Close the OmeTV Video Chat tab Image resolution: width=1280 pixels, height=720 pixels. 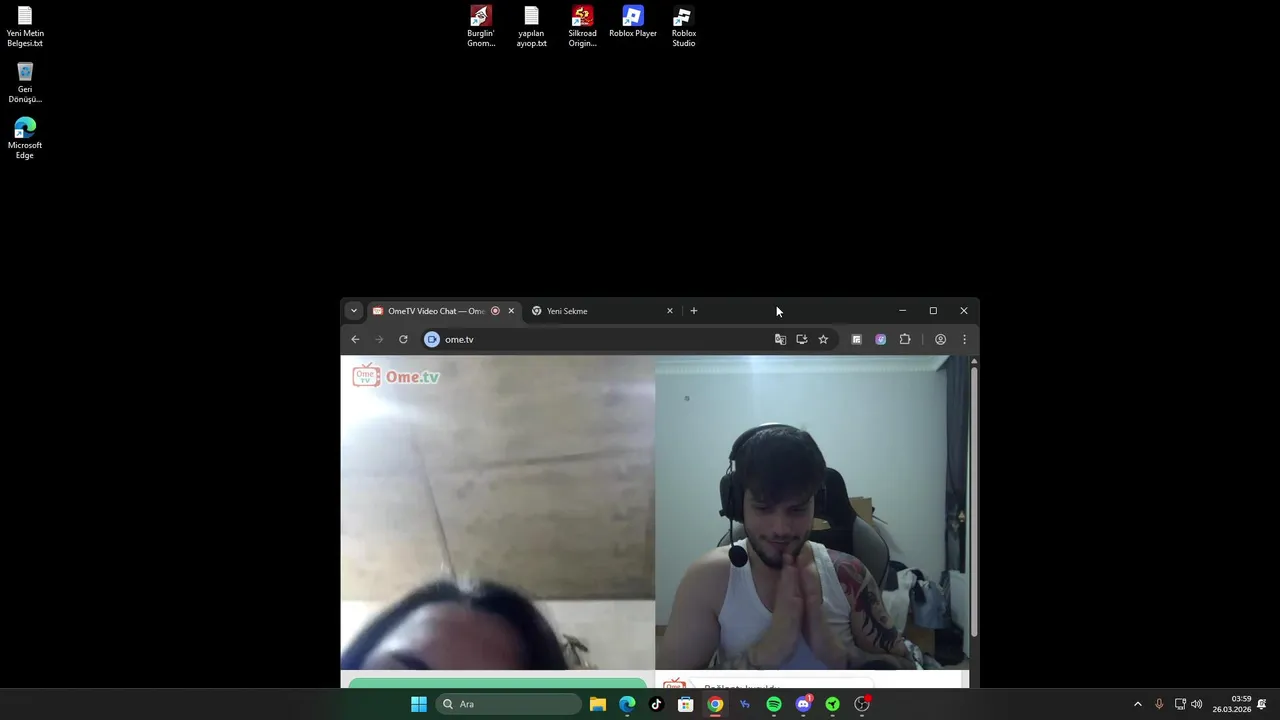[511, 311]
